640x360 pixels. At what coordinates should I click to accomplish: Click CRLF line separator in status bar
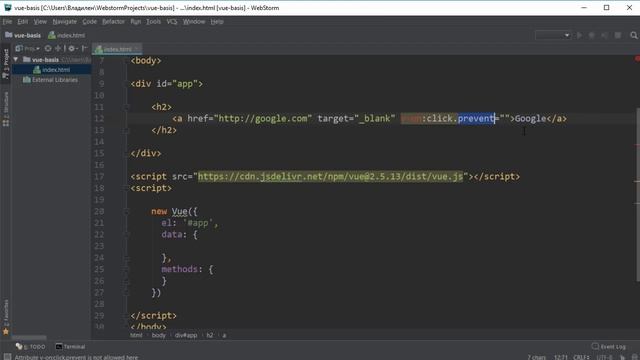click(581, 357)
